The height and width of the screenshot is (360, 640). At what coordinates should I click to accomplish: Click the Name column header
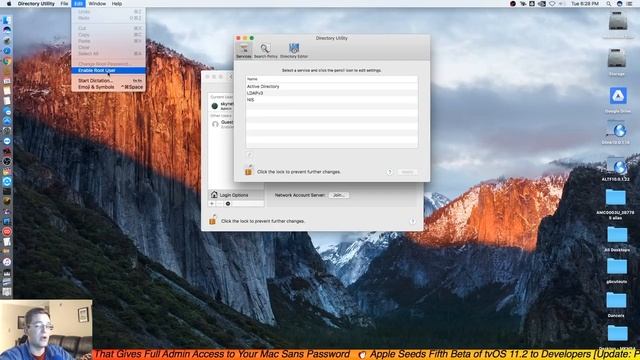click(x=331, y=79)
